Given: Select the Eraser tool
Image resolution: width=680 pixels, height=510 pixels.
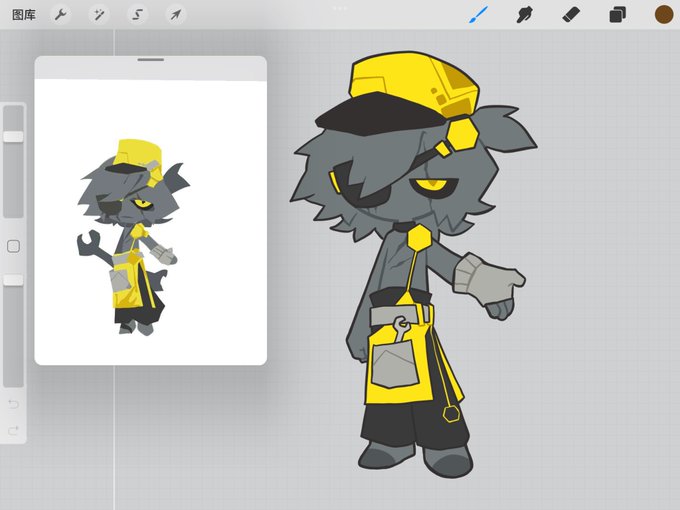Looking at the screenshot, I should coord(571,15).
